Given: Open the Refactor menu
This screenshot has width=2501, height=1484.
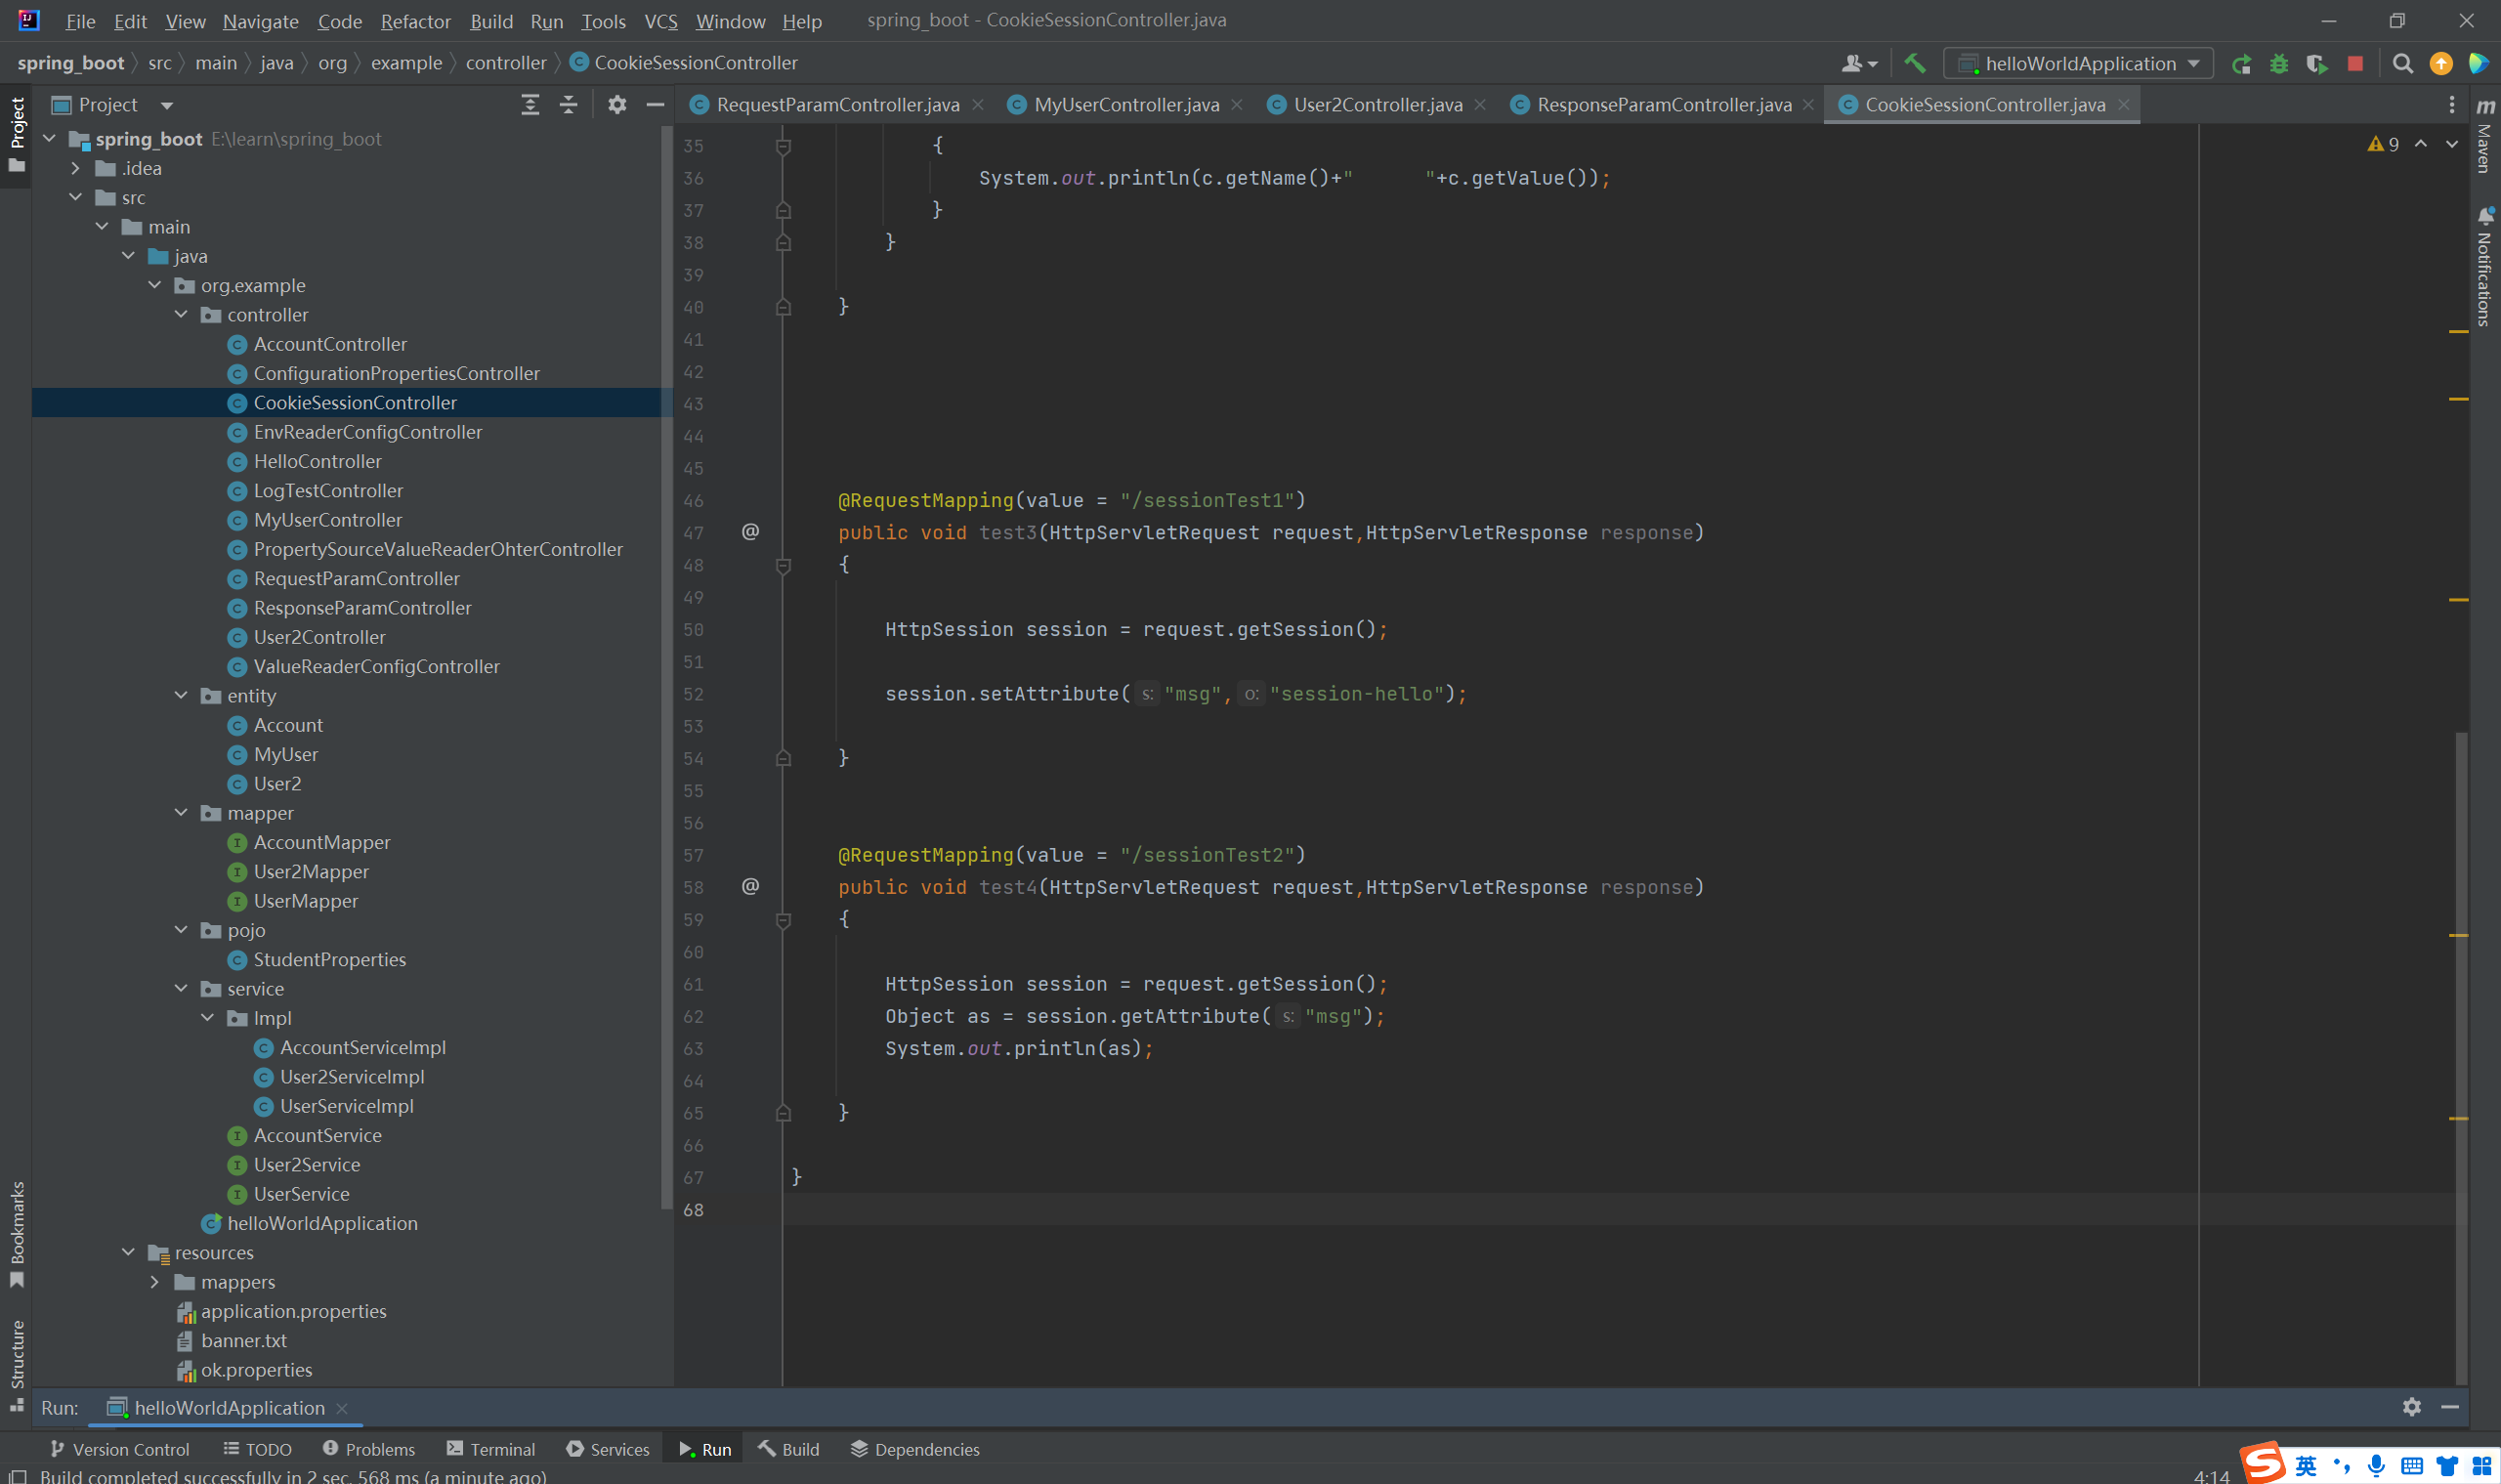Looking at the screenshot, I should pos(415,21).
